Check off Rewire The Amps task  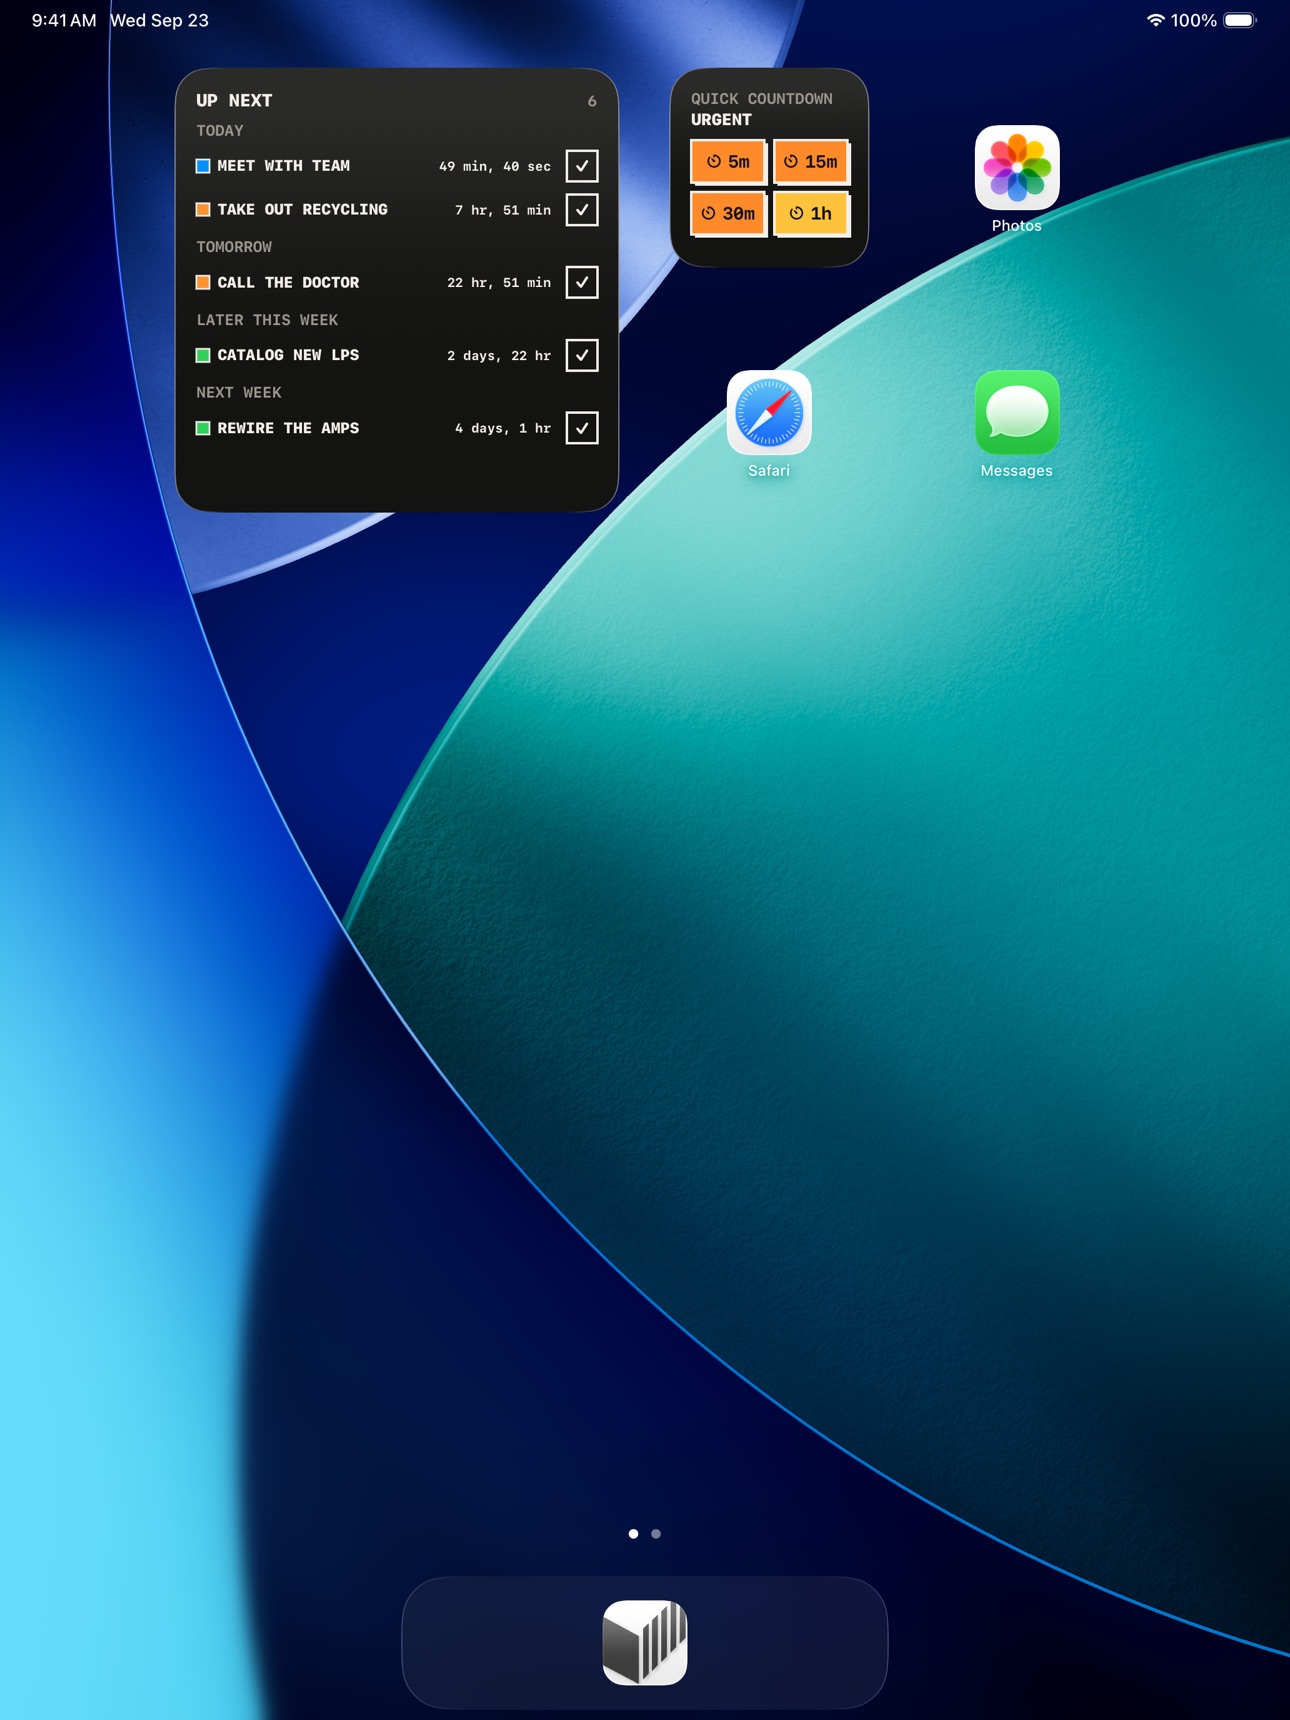(x=582, y=428)
